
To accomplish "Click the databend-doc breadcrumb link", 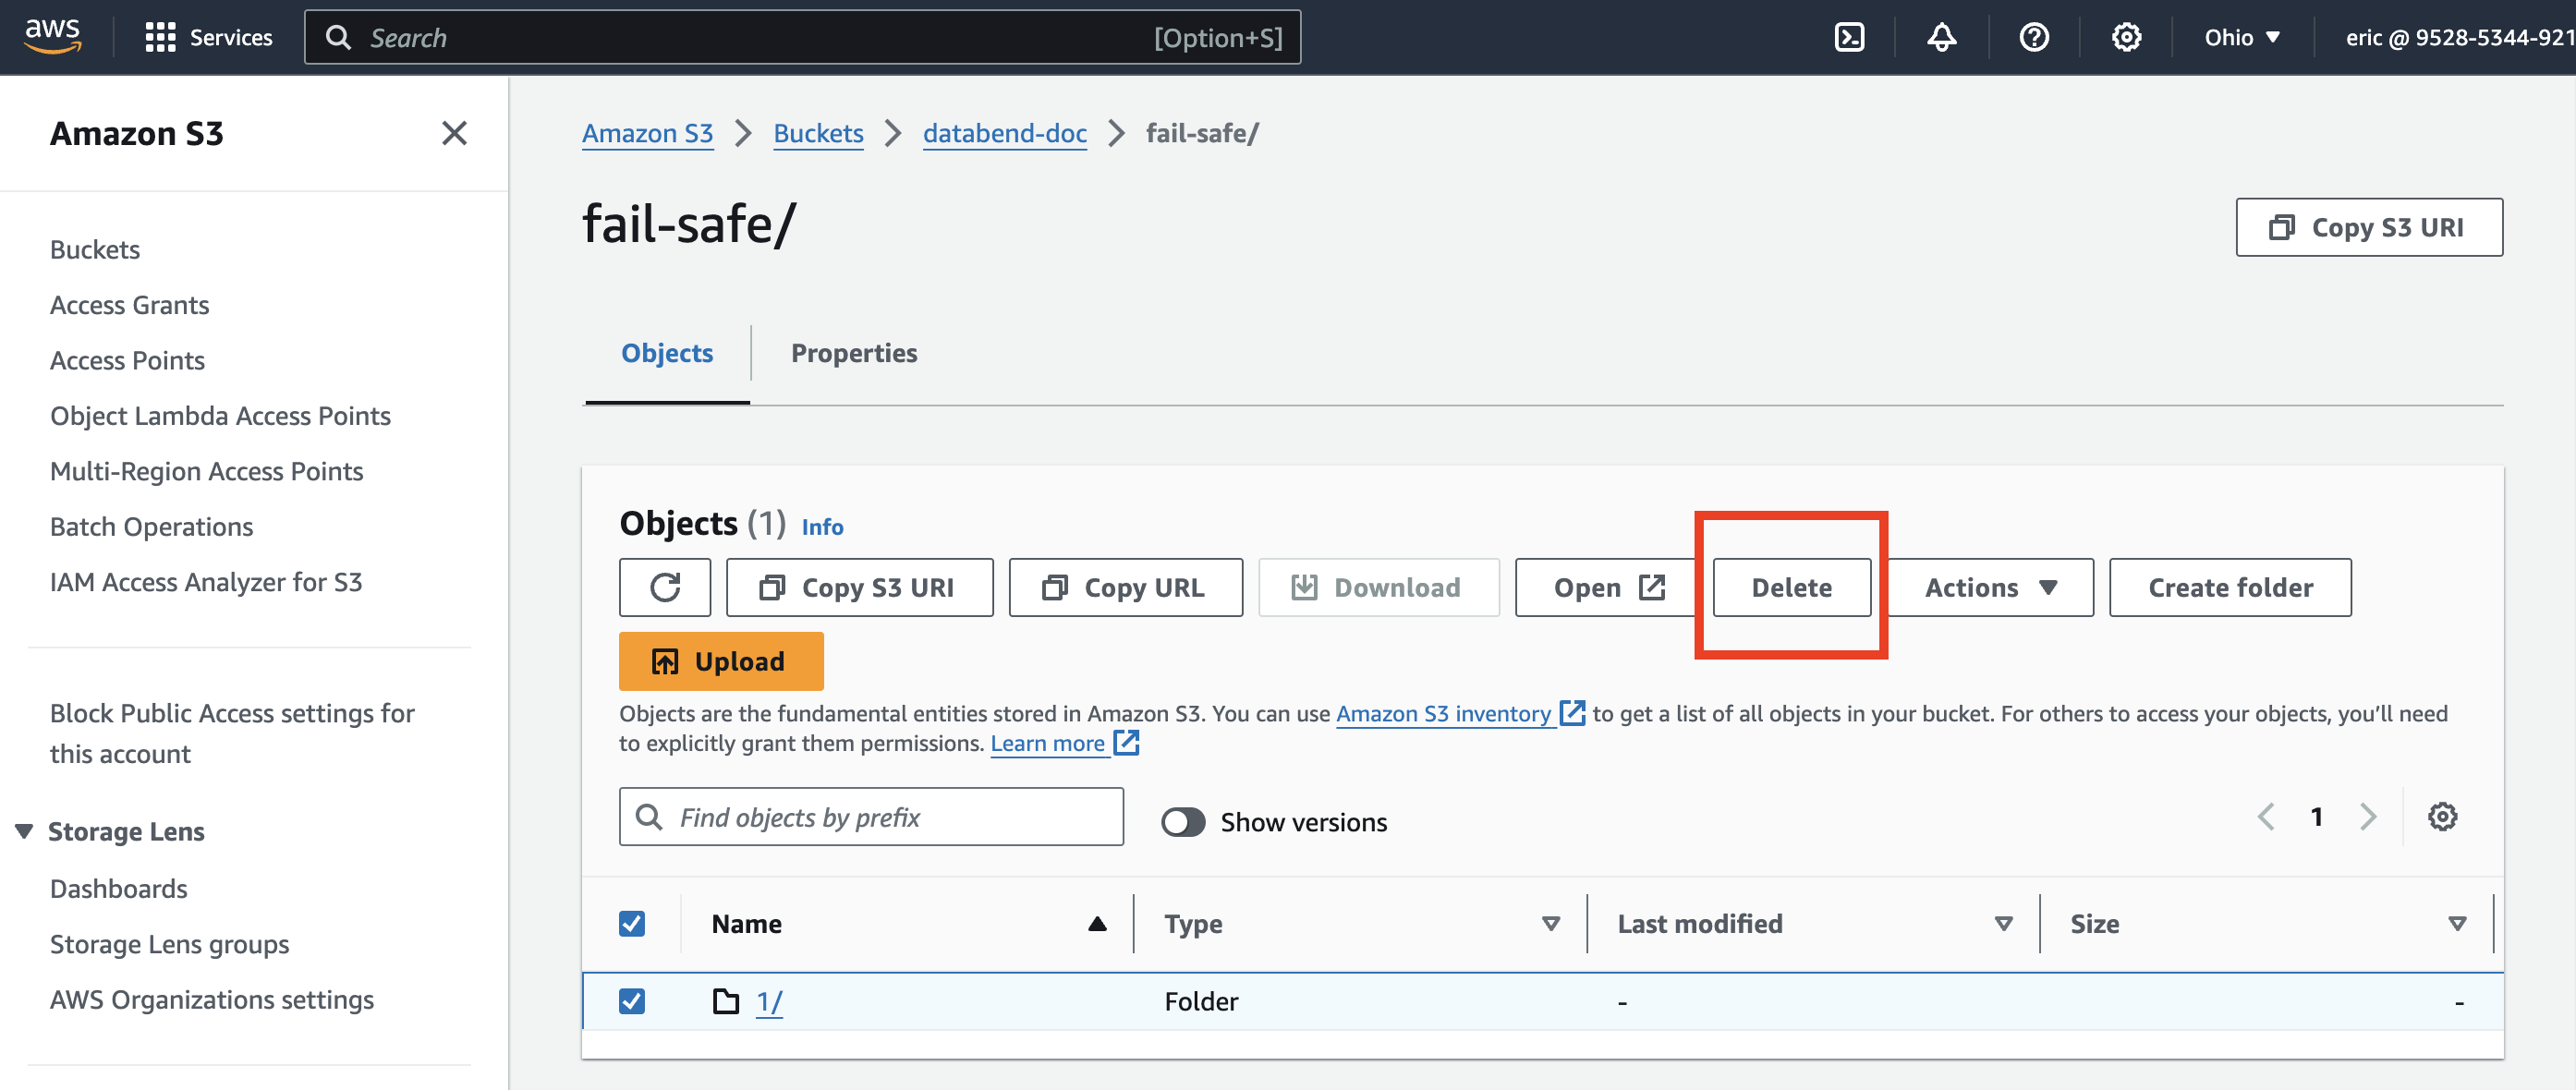I will click(x=1005, y=133).
